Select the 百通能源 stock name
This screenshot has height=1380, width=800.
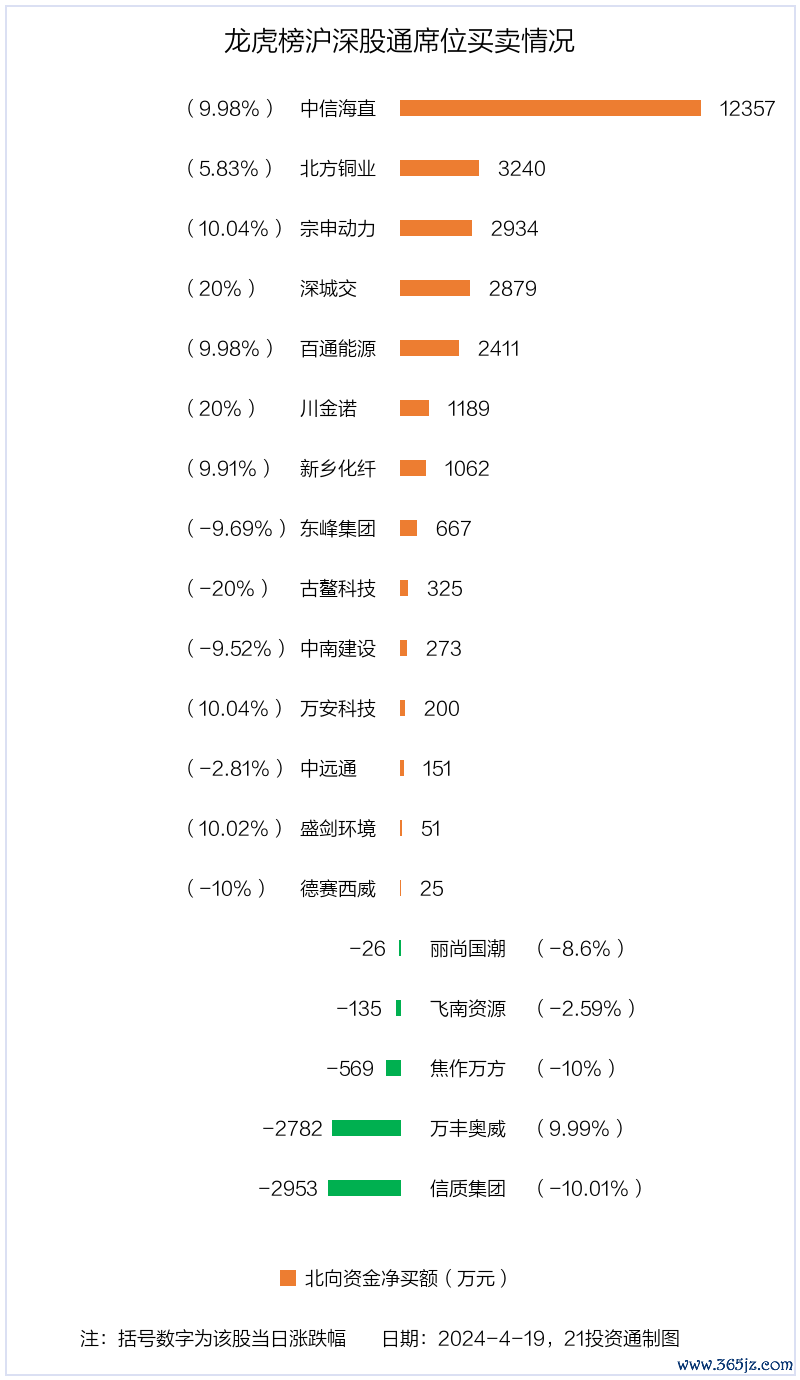pos(338,348)
